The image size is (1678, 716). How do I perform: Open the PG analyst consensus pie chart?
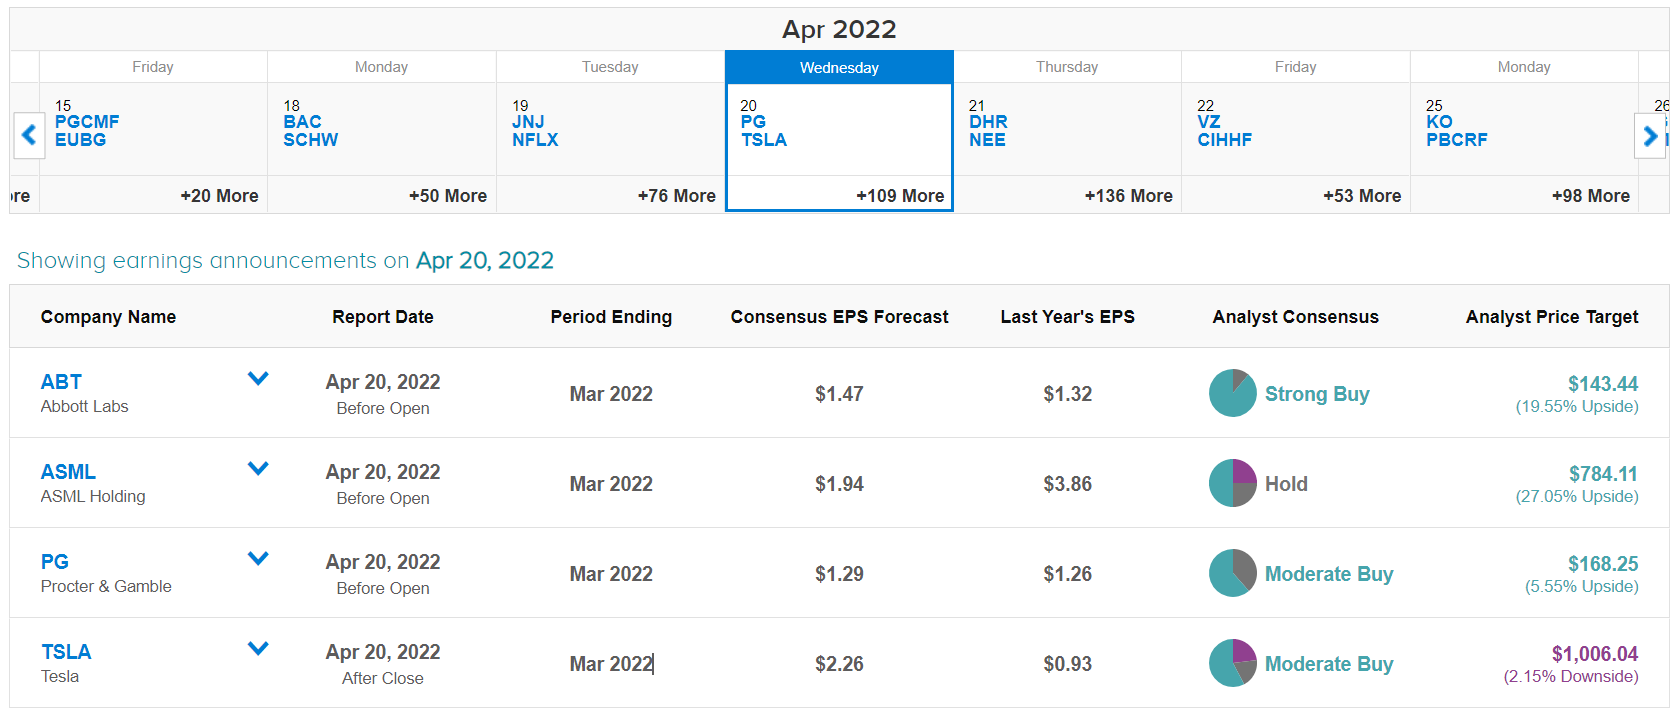tap(1232, 573)
